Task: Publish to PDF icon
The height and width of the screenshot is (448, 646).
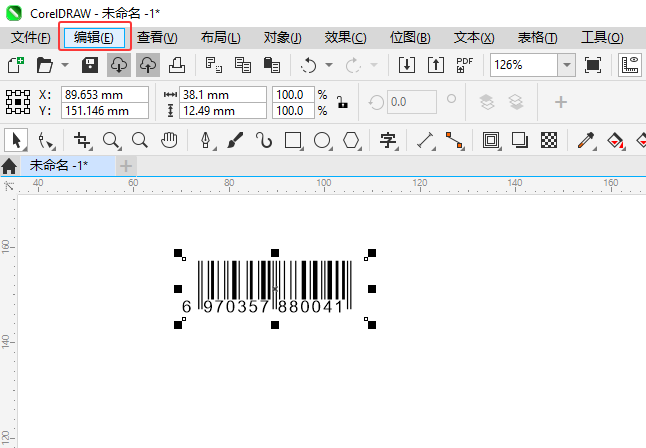Action: 465,65
